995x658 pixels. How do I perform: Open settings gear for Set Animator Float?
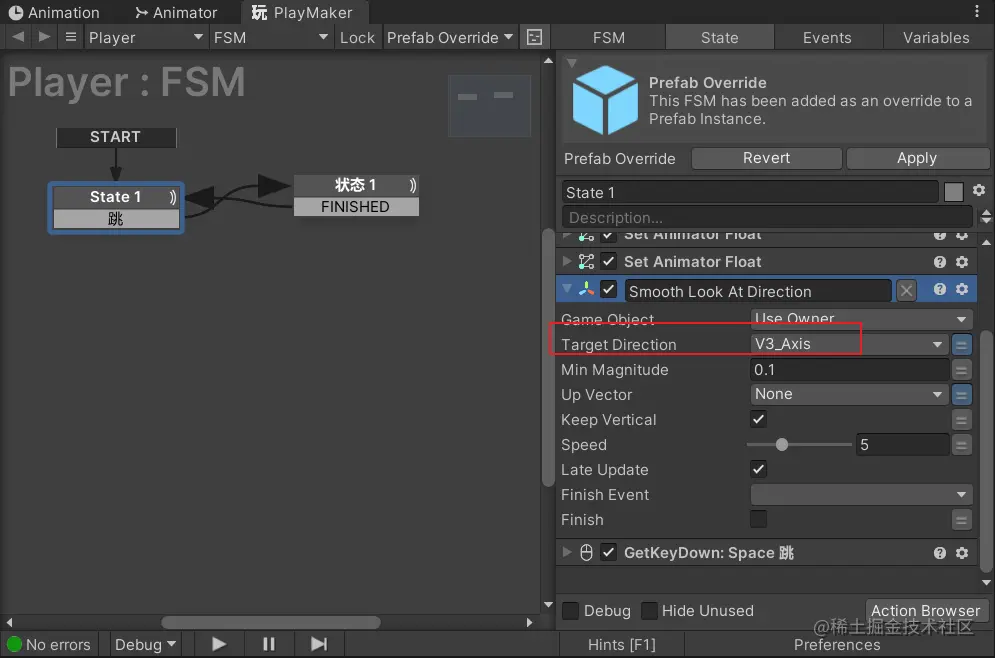click(x=962, y=262)
